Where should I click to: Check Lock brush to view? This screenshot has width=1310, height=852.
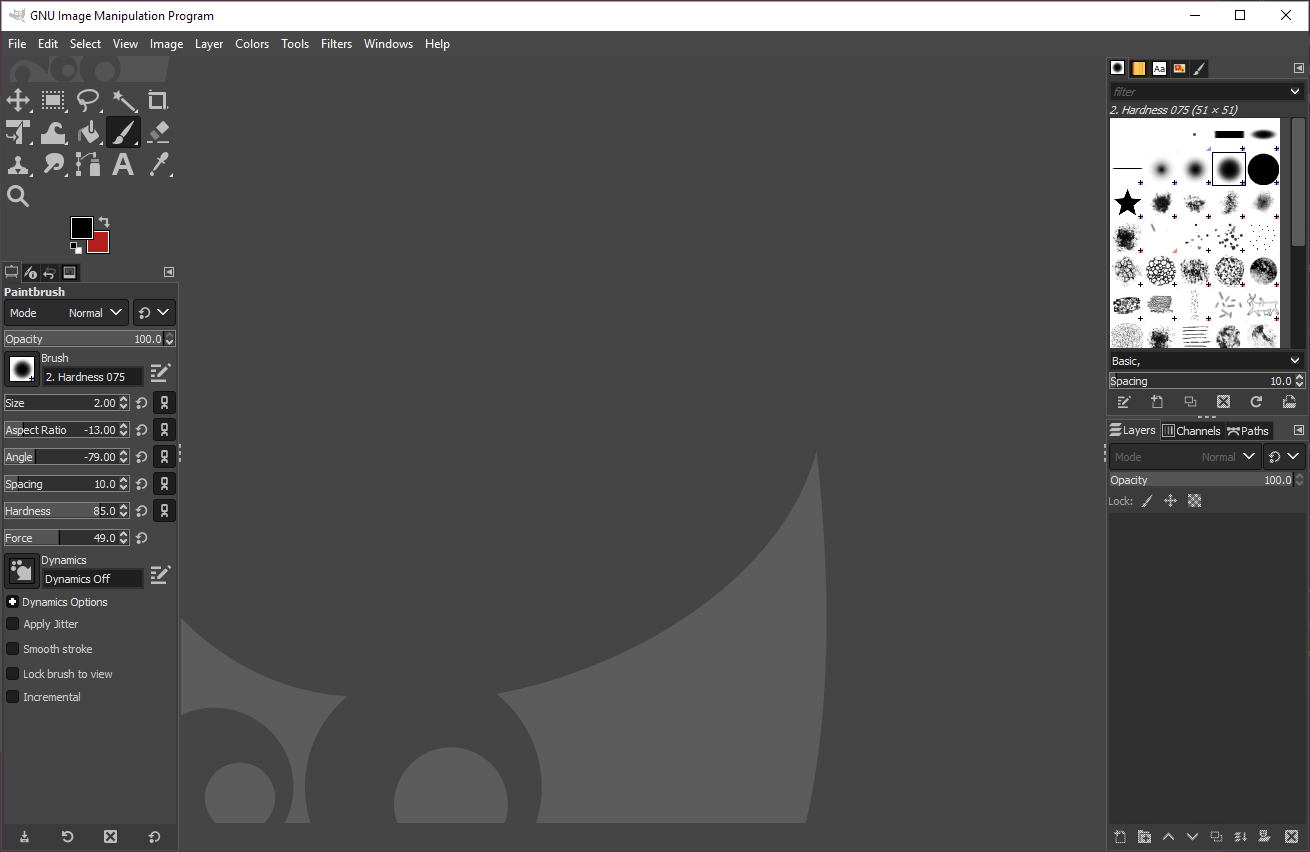[13, 674]
